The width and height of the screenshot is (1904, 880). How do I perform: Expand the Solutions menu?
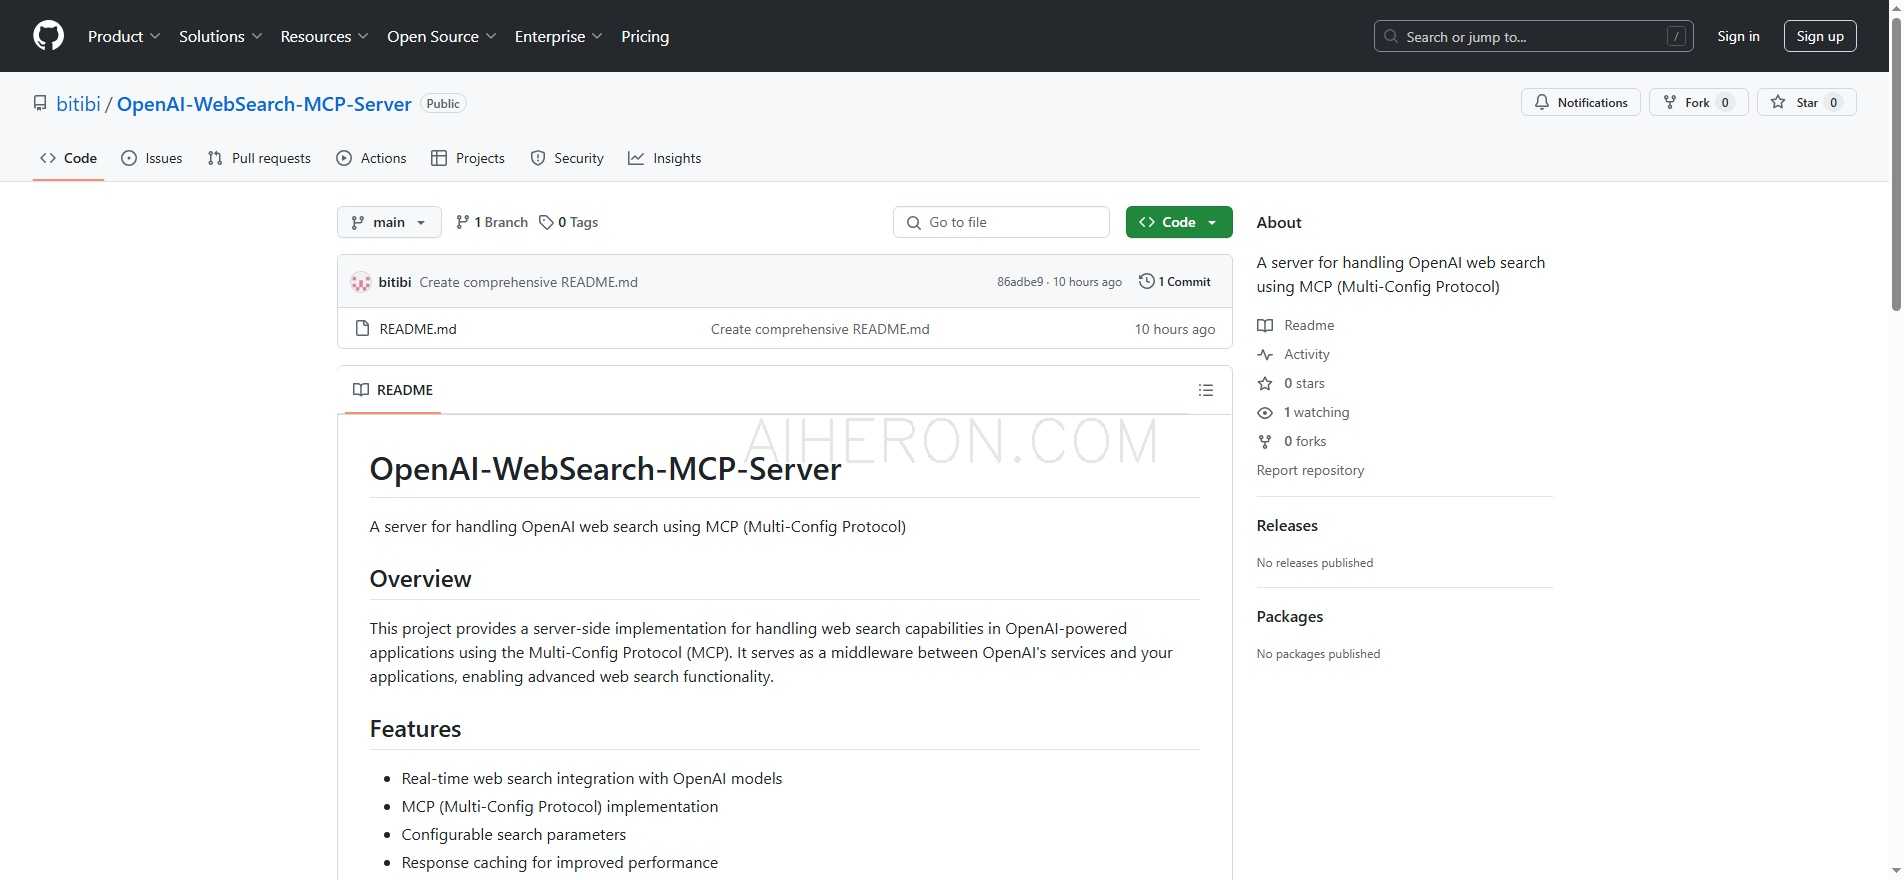[220, 36]
